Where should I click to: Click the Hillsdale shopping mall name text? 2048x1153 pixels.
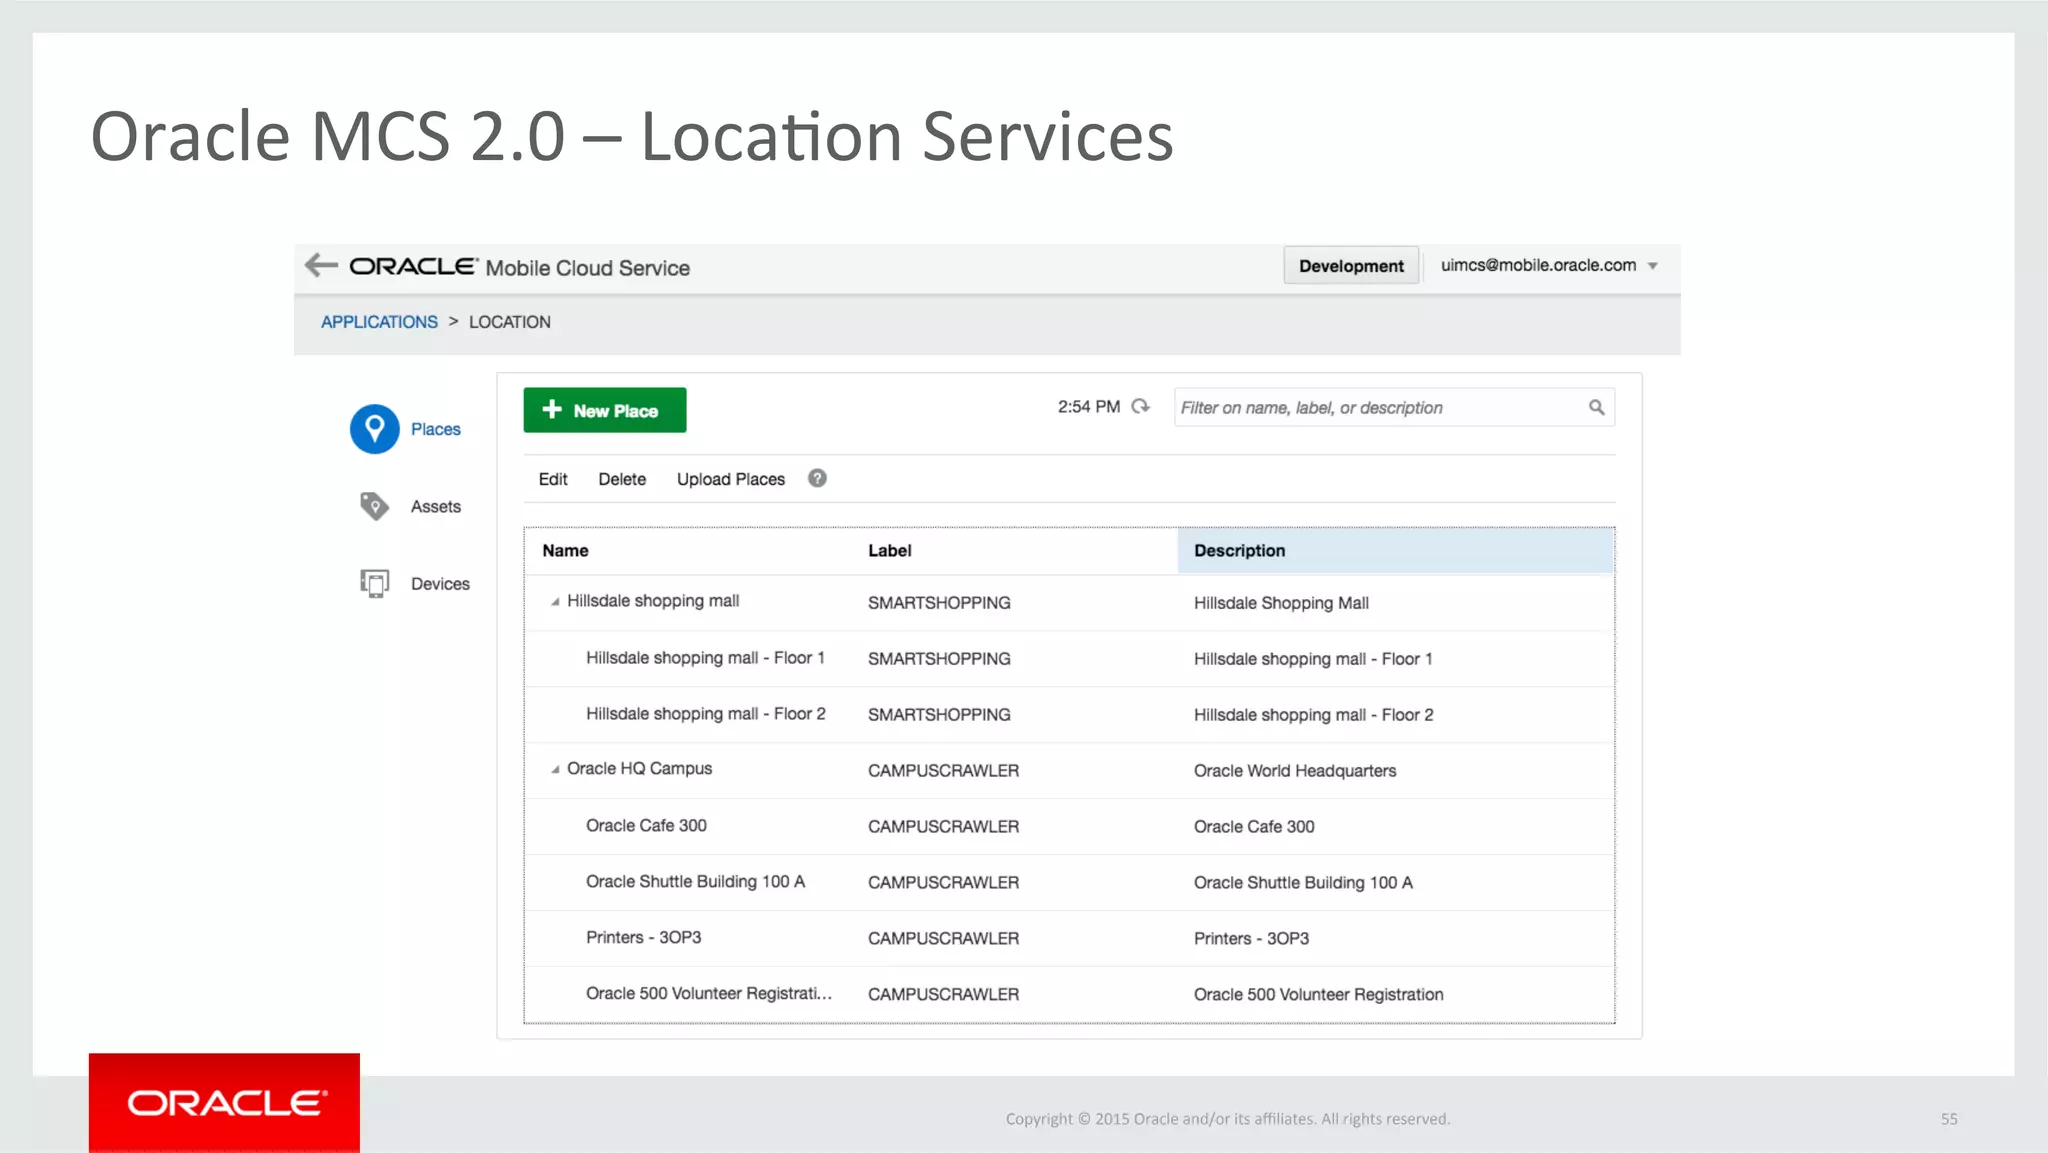(653, 600)
